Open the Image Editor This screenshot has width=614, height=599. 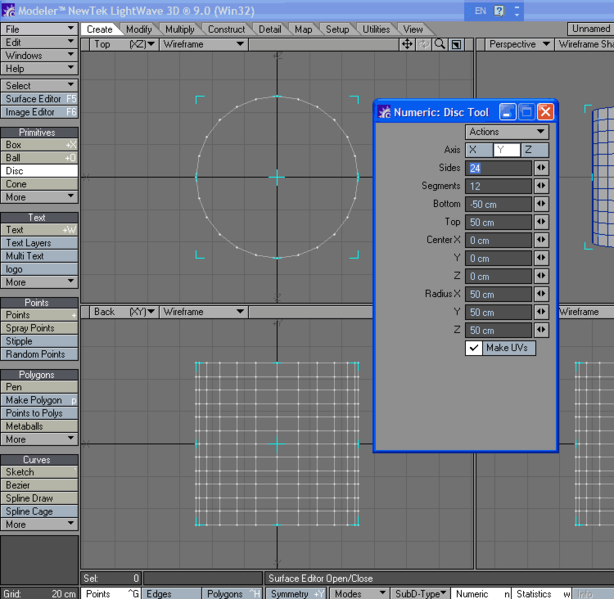(39, 112)
